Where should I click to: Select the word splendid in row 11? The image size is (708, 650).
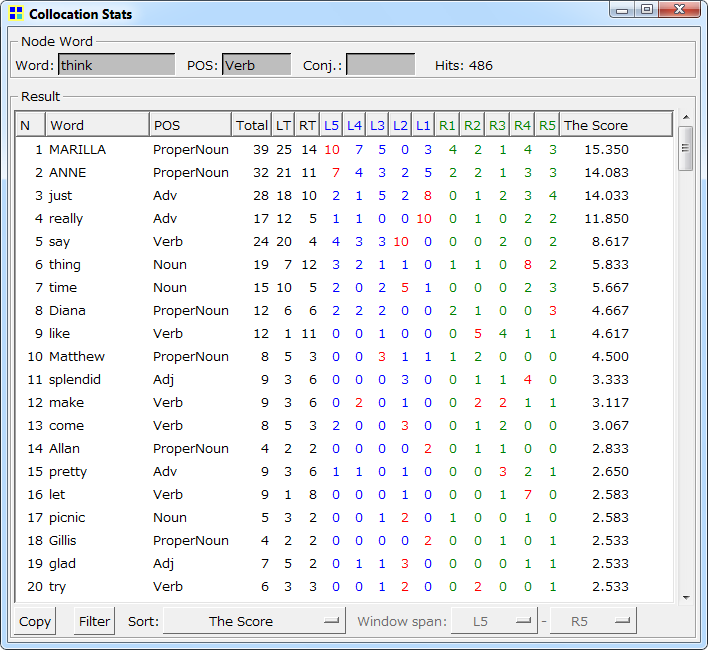75,380
